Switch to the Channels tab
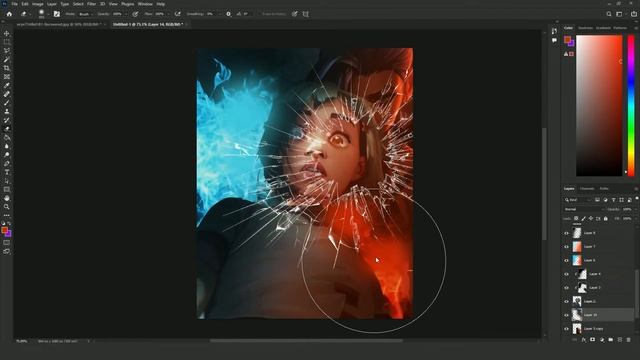This screenshot has height=360, width=640. 587,189
